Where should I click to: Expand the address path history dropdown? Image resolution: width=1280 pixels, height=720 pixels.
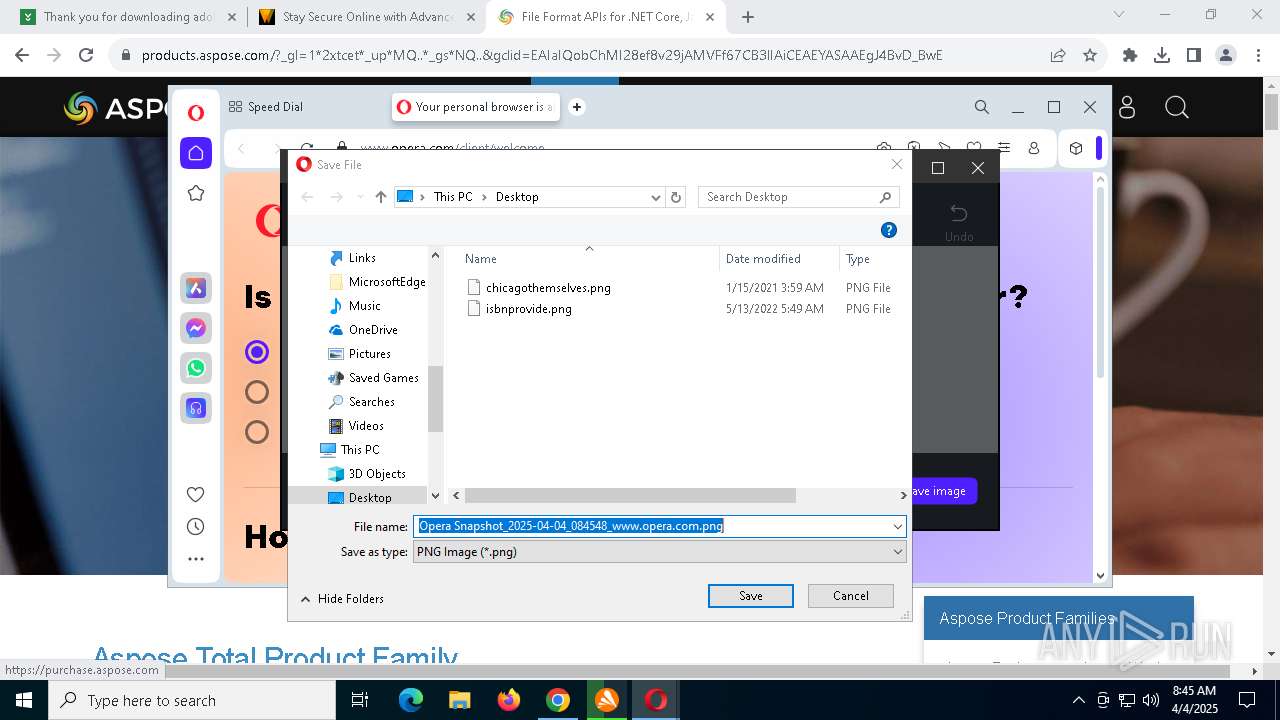[x=656, y=197]
